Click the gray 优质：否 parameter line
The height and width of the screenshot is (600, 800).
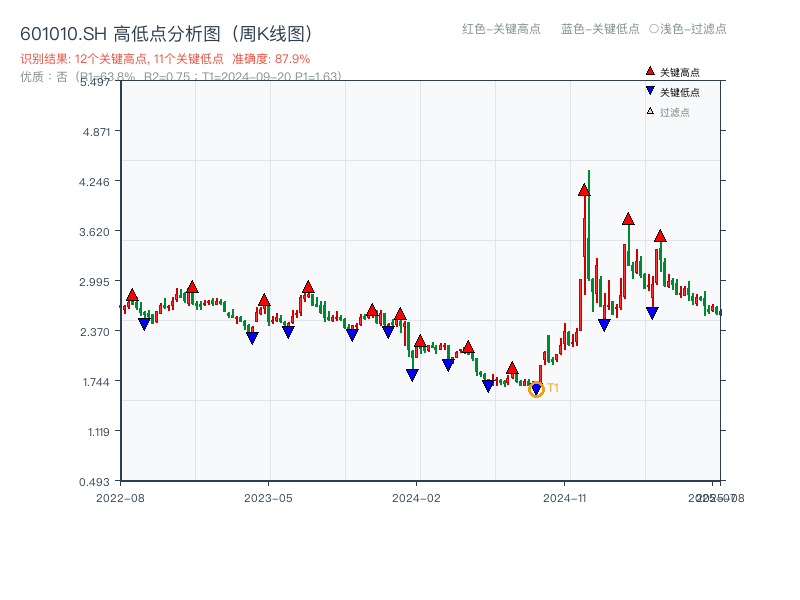tap(180, 77)
